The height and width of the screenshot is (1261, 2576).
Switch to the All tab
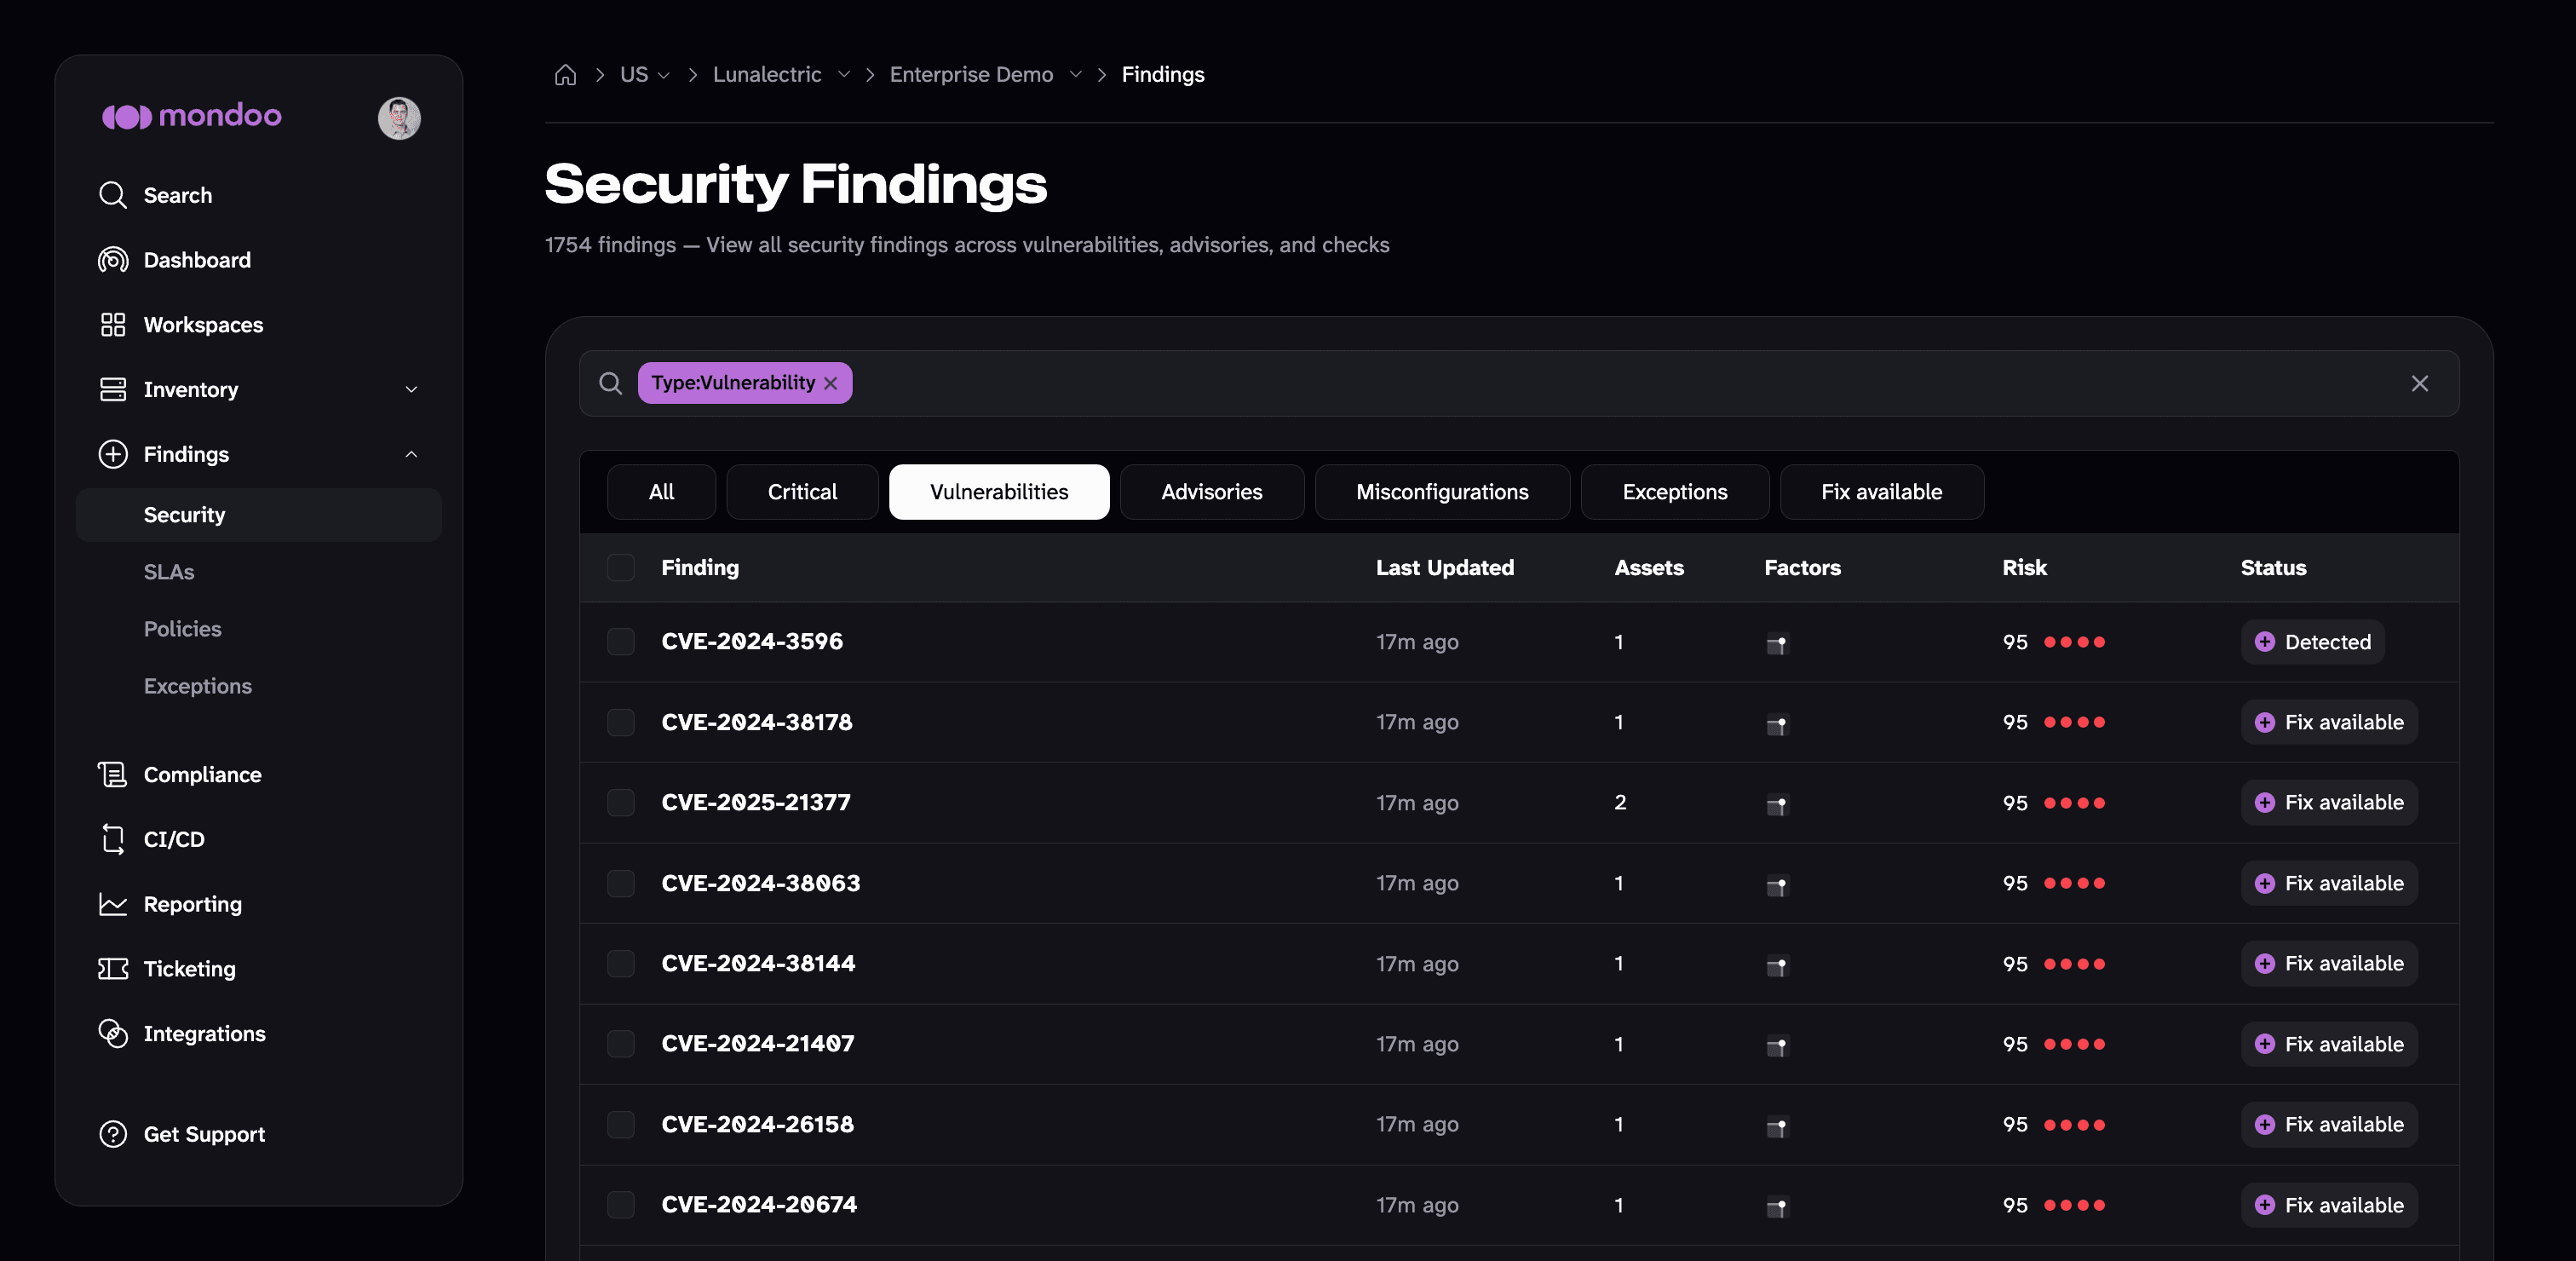(x=661, y=492)
